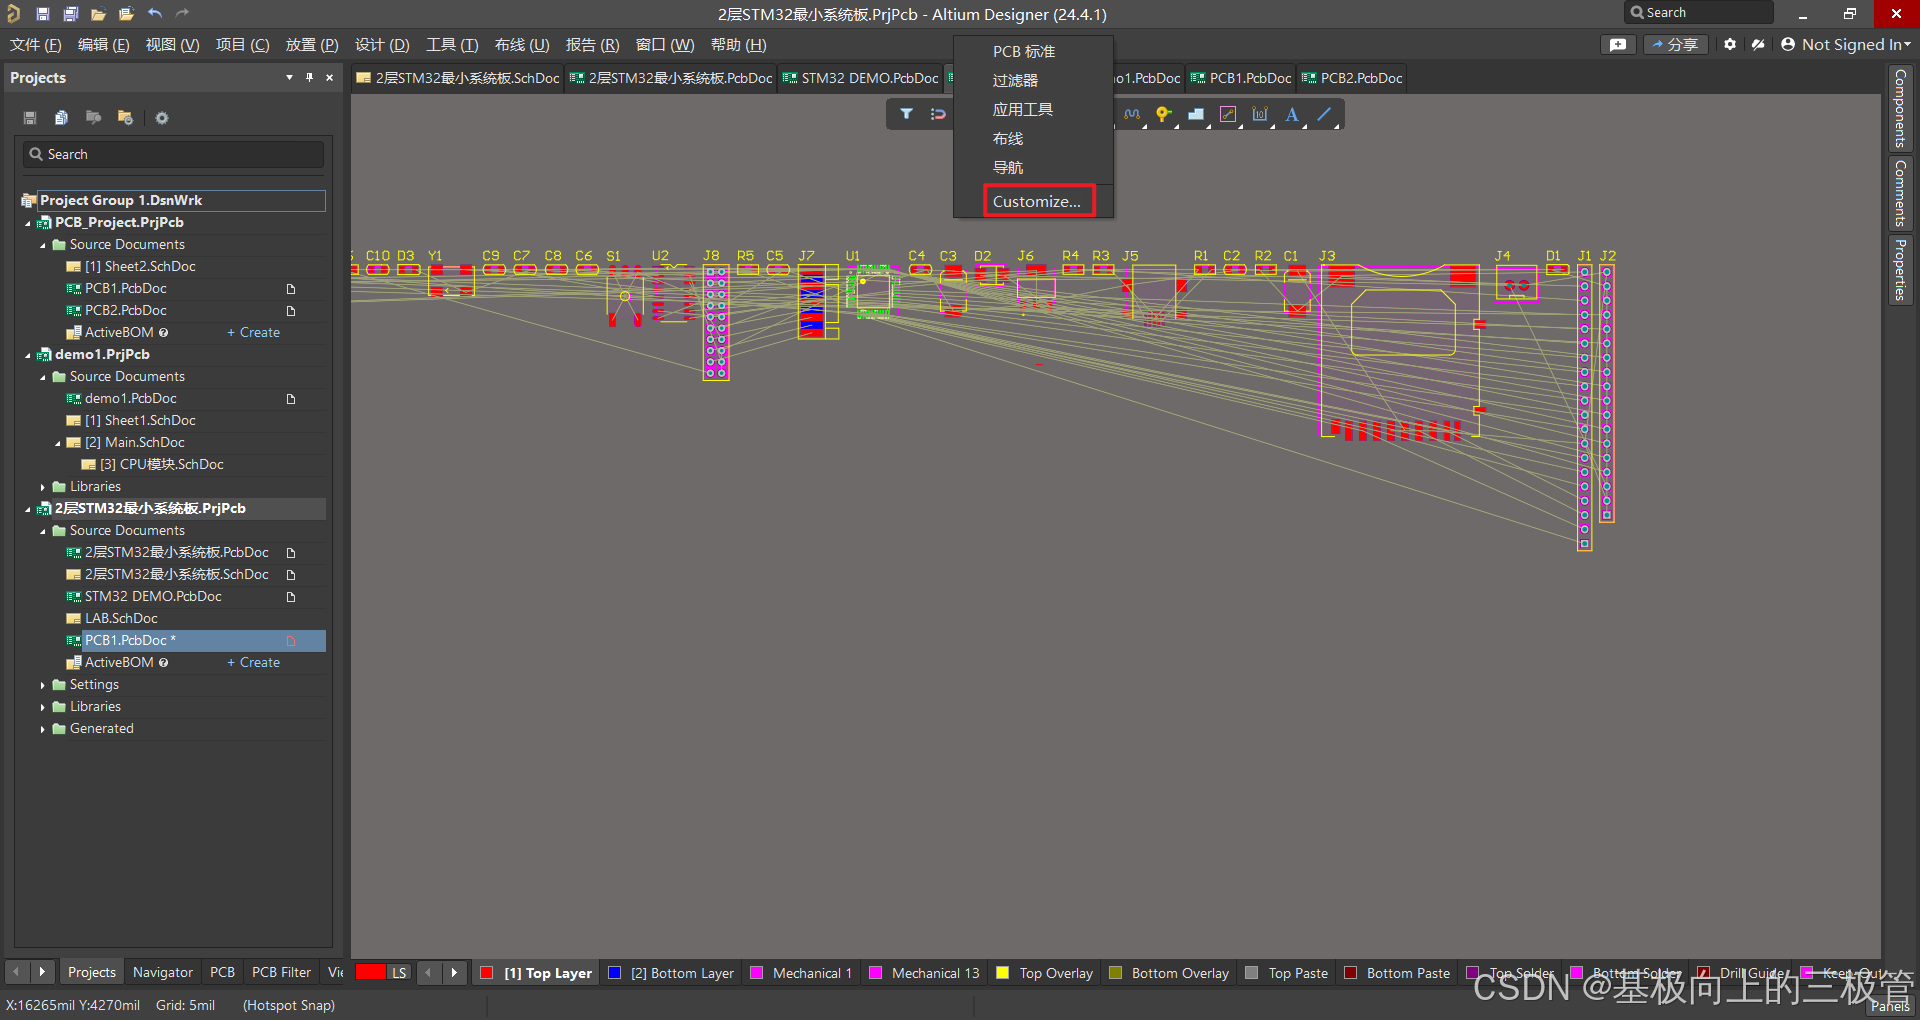Open the Not Signed In dropdown
The height and width of the screenshot is (1020, 1920).
tap(1845, 45)
